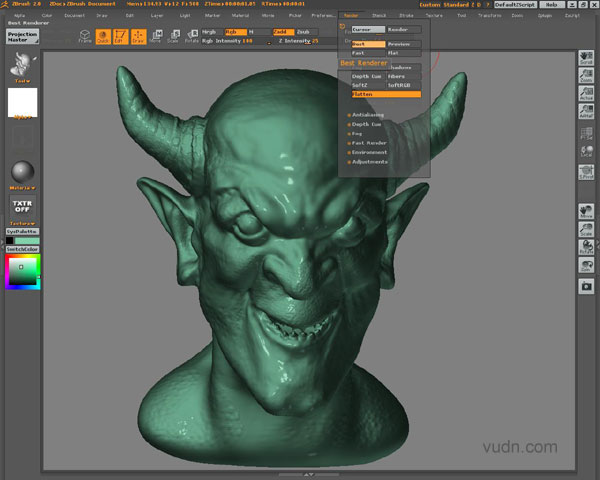Image resolution: width=600 pixels, height=480 pixels.
Task: Open the current Tool demon head thumbnail
Action: tap(22, 64)
